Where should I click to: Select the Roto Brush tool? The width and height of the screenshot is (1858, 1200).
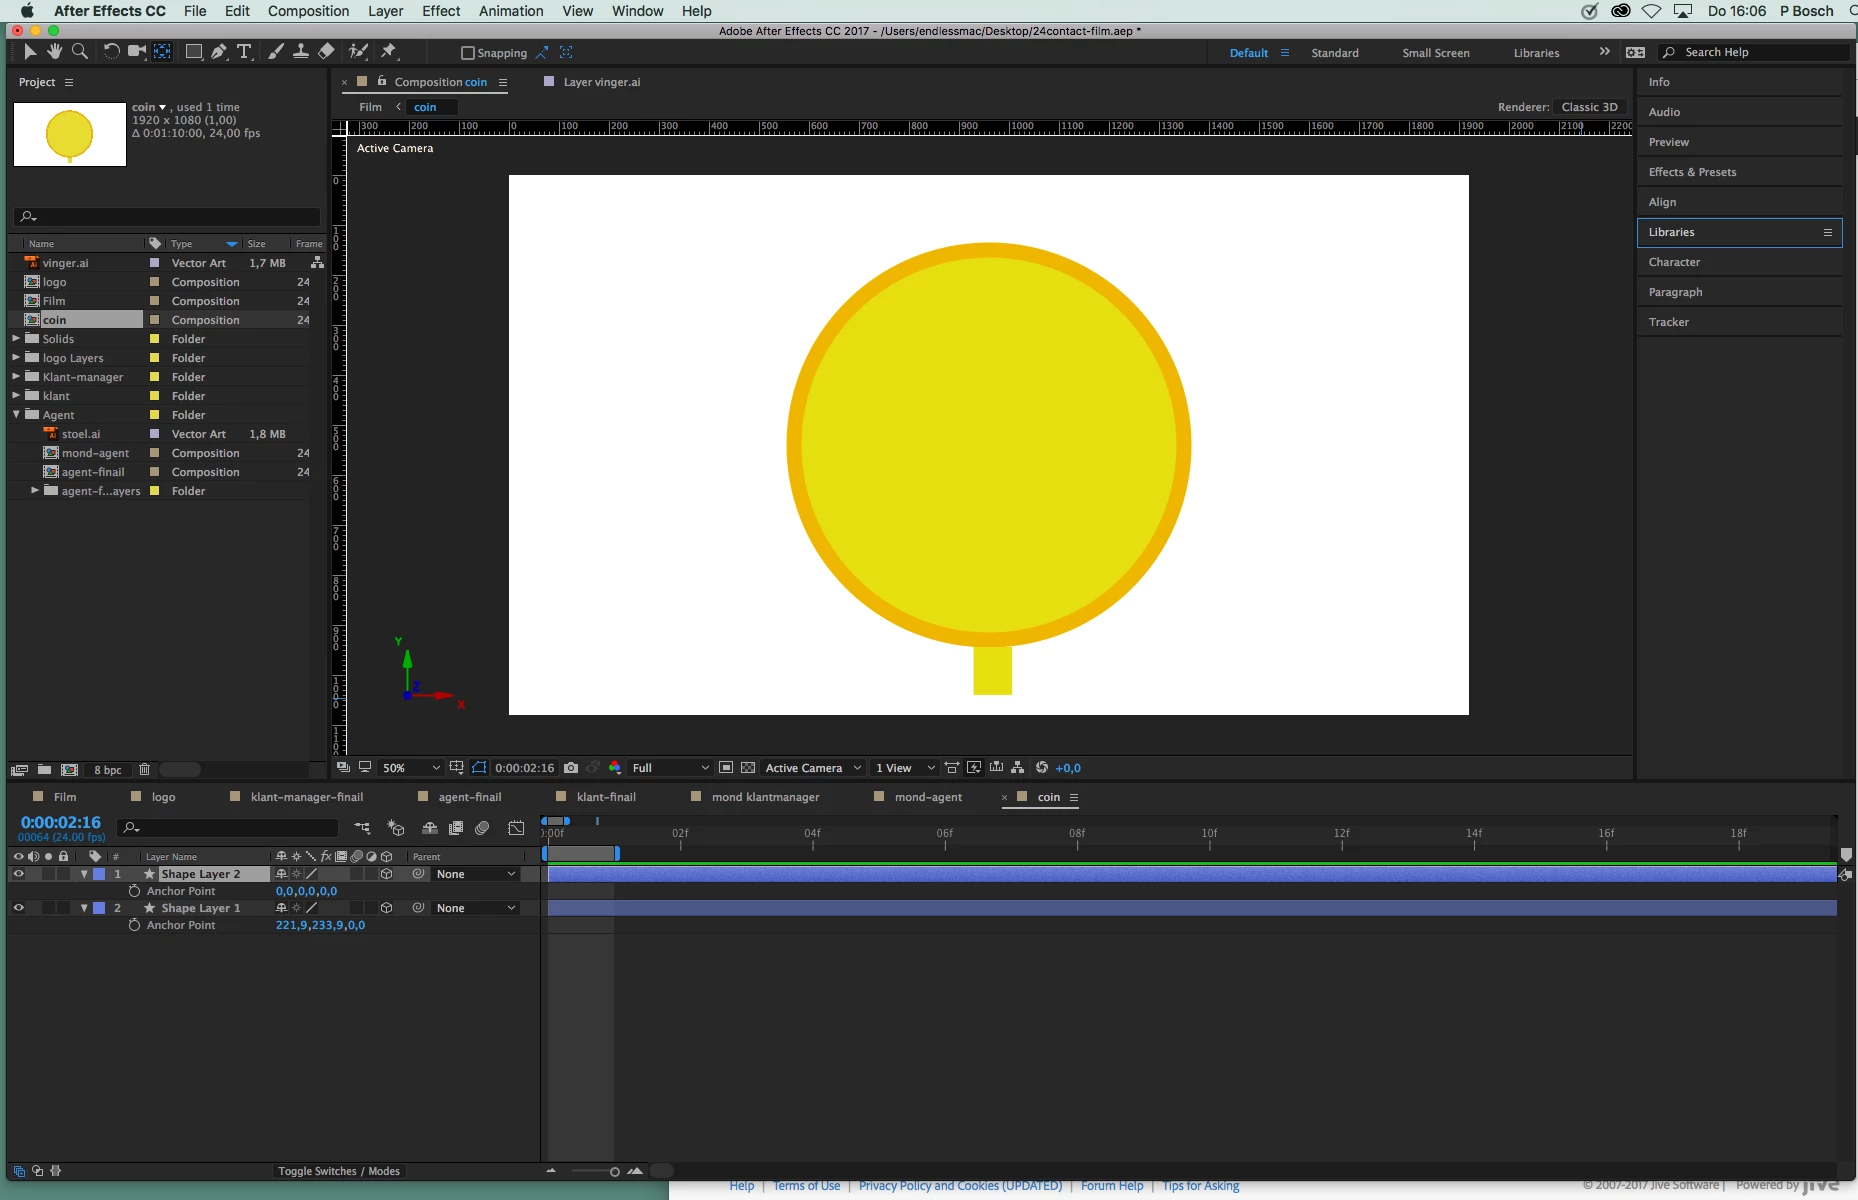[x=358, y=52]
